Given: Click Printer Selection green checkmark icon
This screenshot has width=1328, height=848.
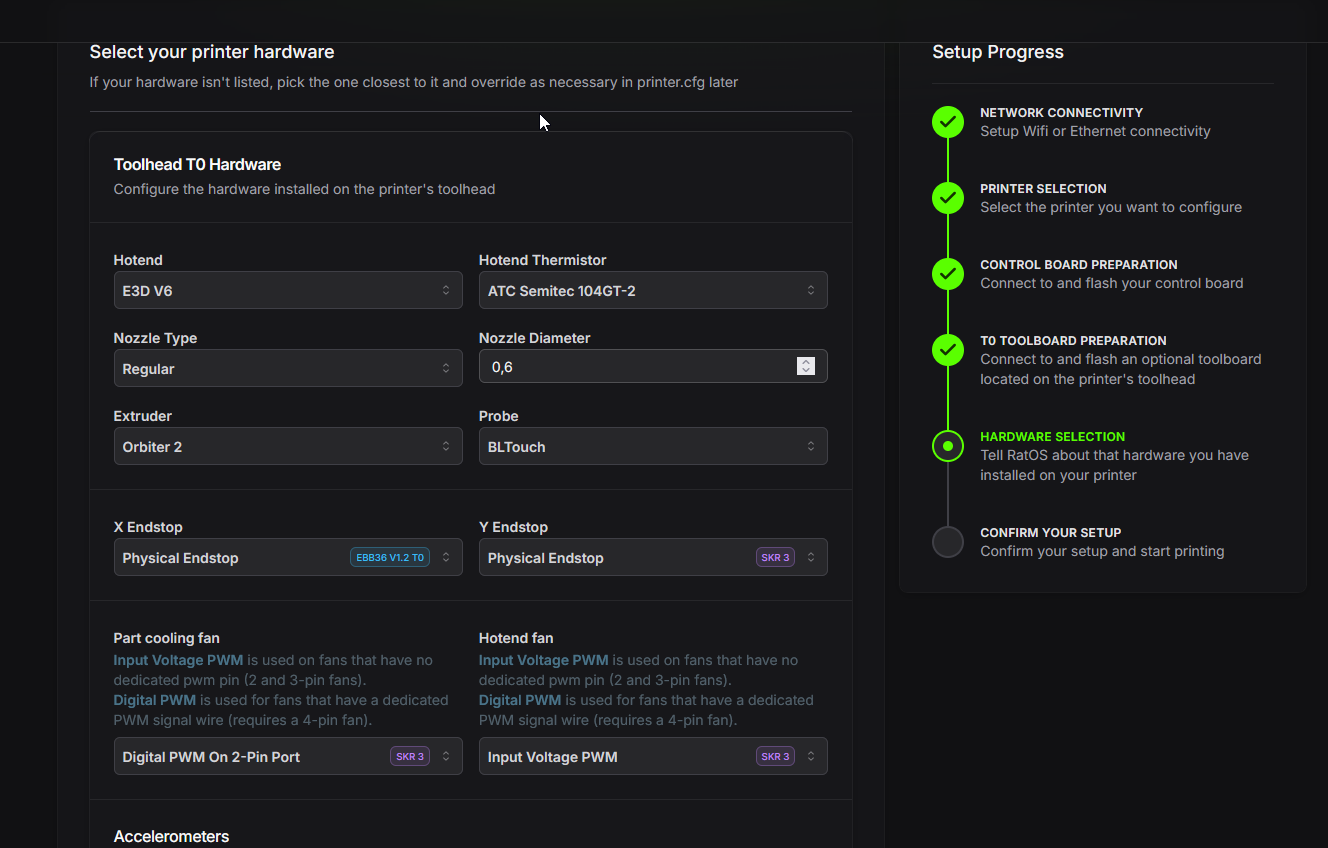Looking at the screenshot, I should [x=948, y=198].
